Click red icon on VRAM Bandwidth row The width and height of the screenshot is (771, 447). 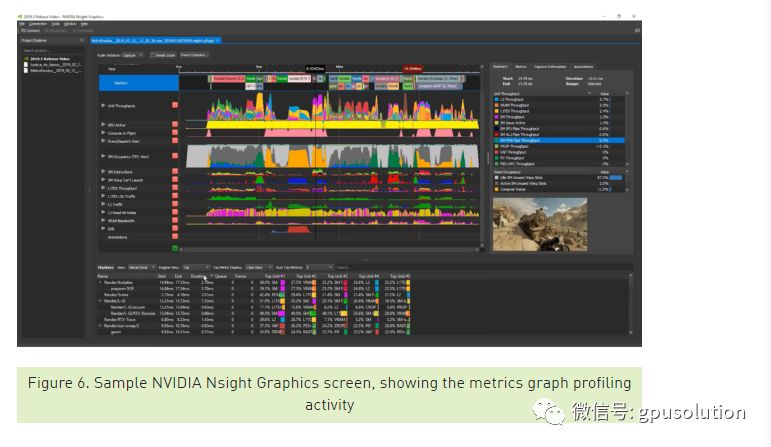pos(175,220)
